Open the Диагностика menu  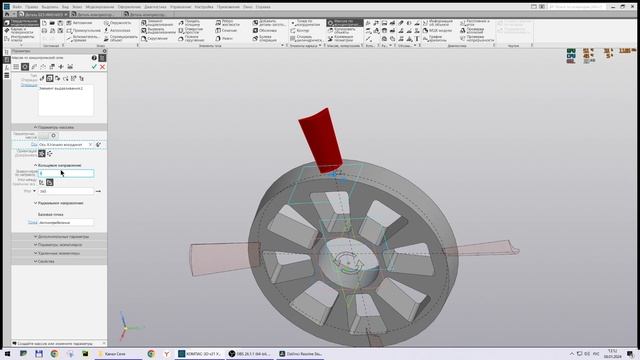(155, 7)
